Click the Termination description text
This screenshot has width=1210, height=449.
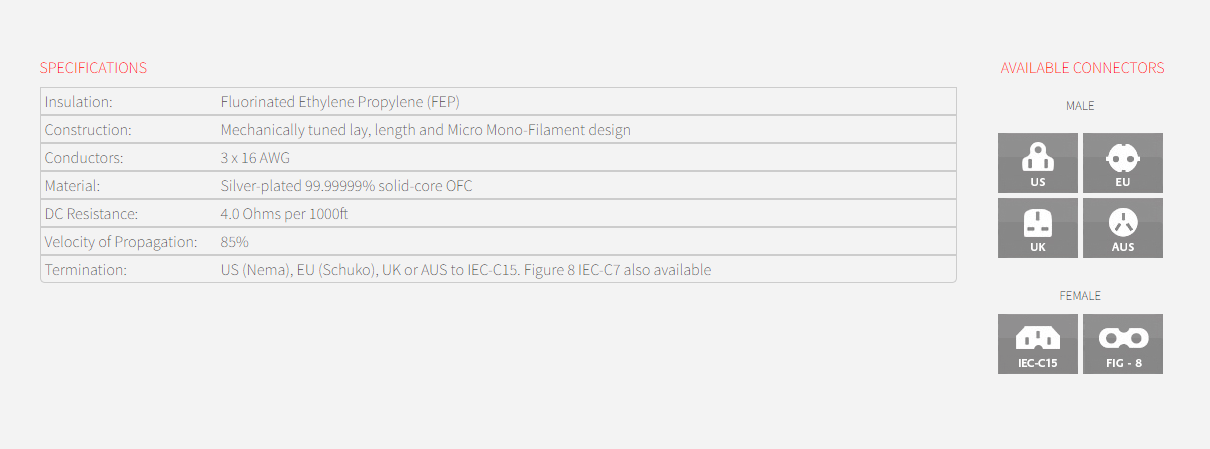[466, 270]
